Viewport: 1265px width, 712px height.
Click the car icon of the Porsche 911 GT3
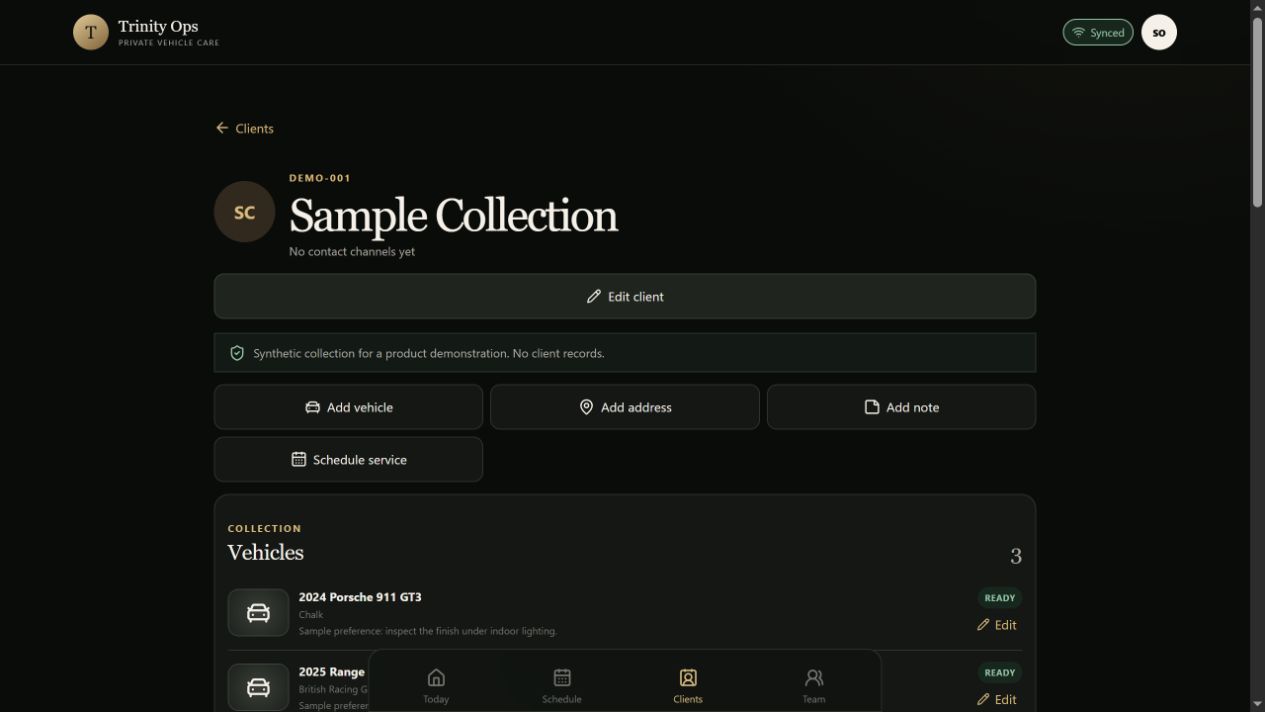(x=258, y=613)
